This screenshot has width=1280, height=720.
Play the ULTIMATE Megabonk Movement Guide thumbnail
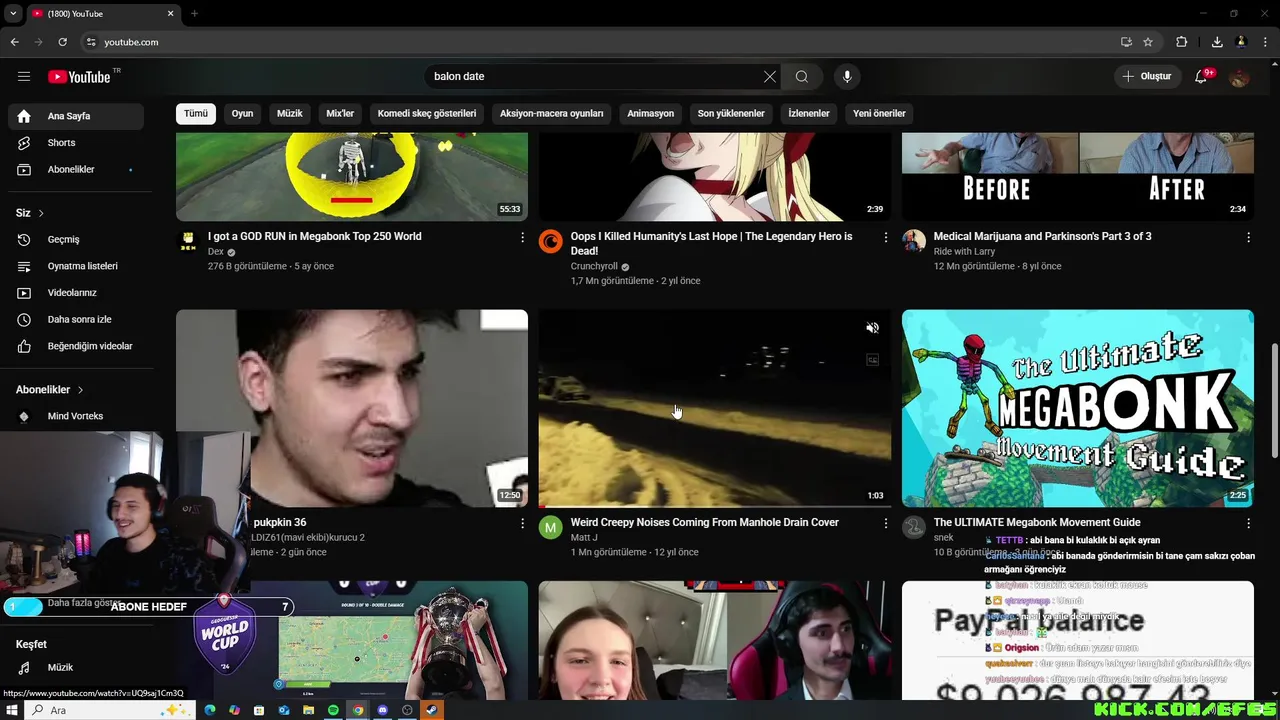(x=1078, y=408)
